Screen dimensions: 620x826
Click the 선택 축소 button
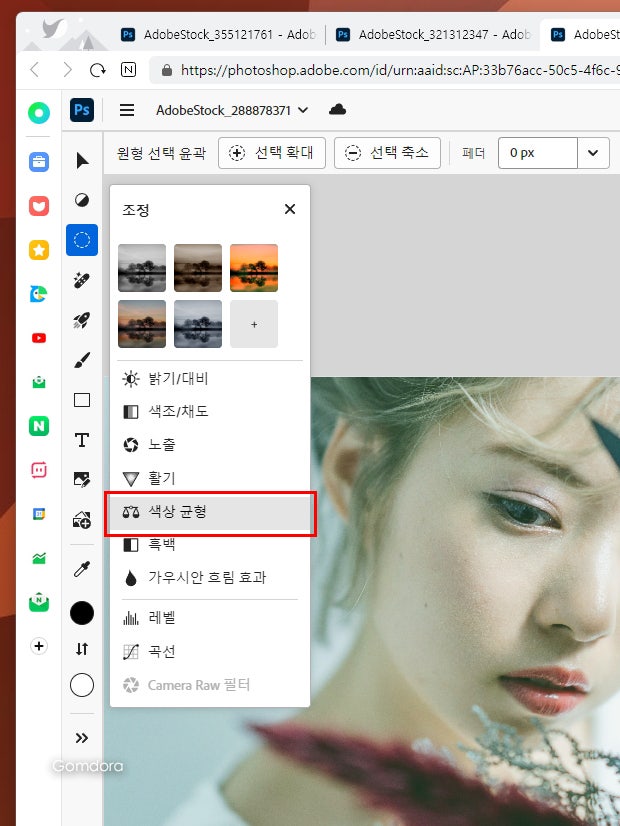click(387, 153)
